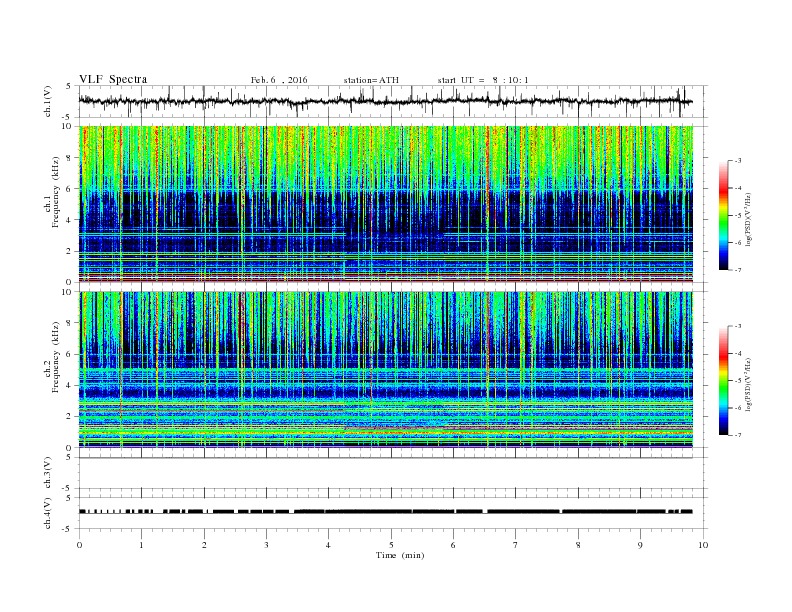The width and height of the screenshot is (792, 612).
Task: Click the "station=ATH" header label
Action: pyautogui.click(x=371, y=80)
